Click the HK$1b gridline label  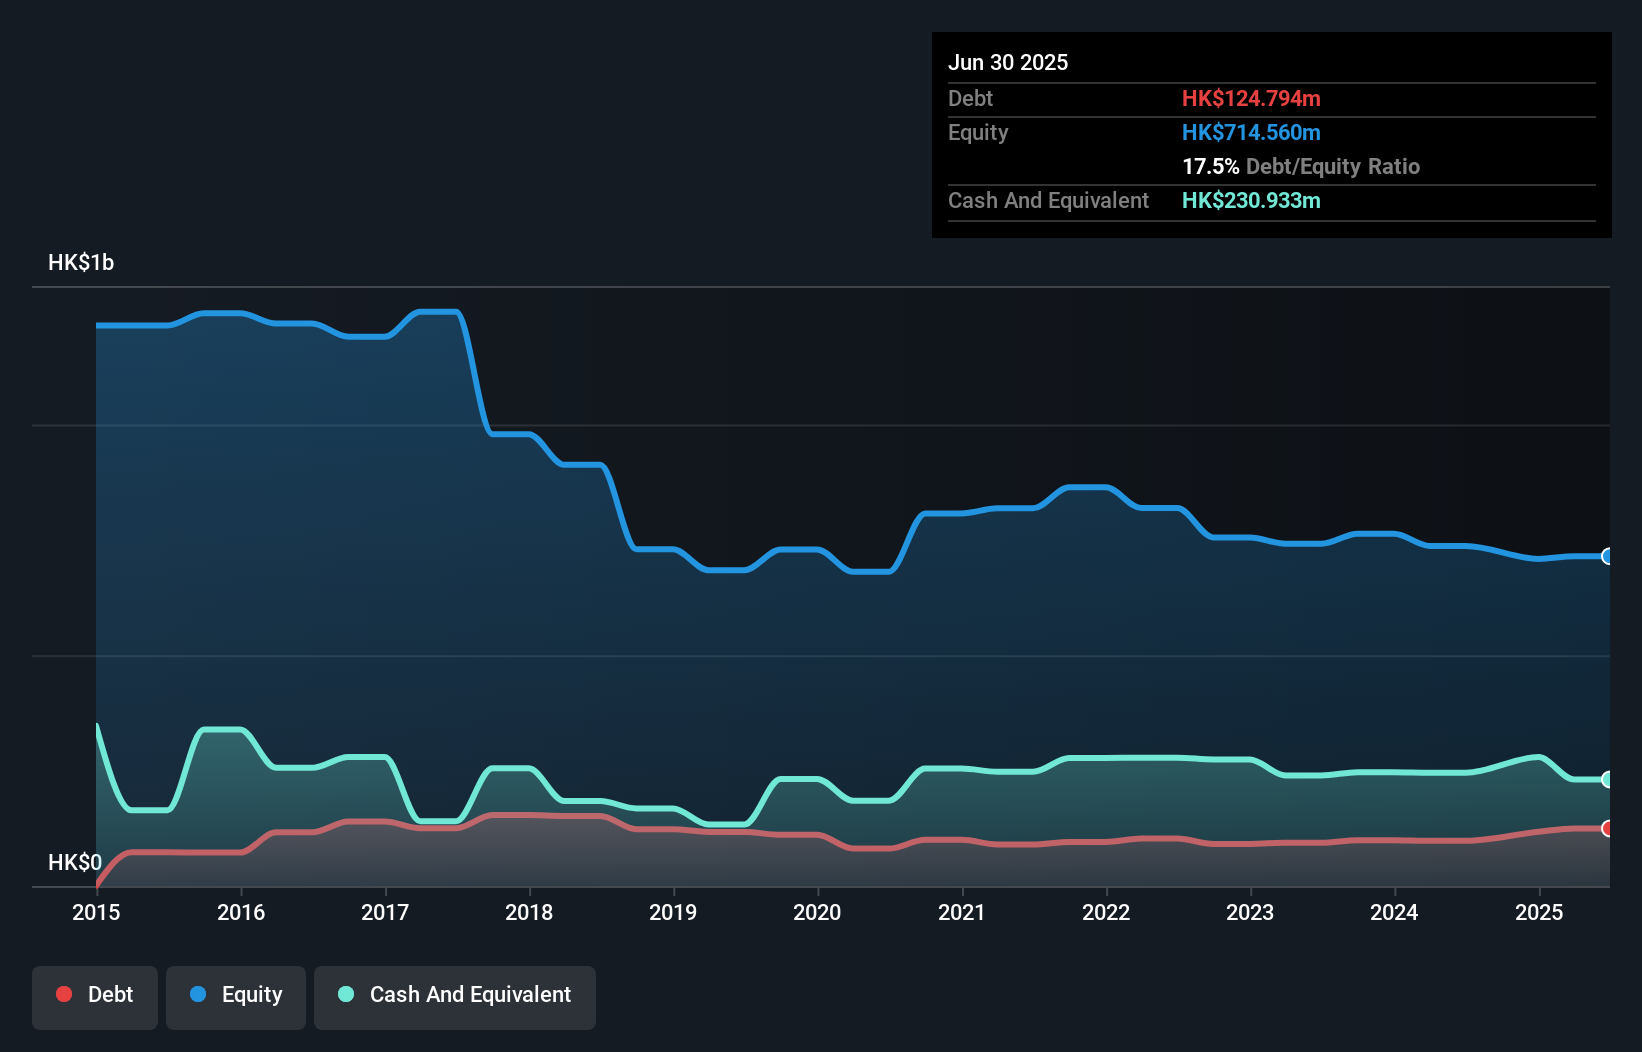(81, 262)
